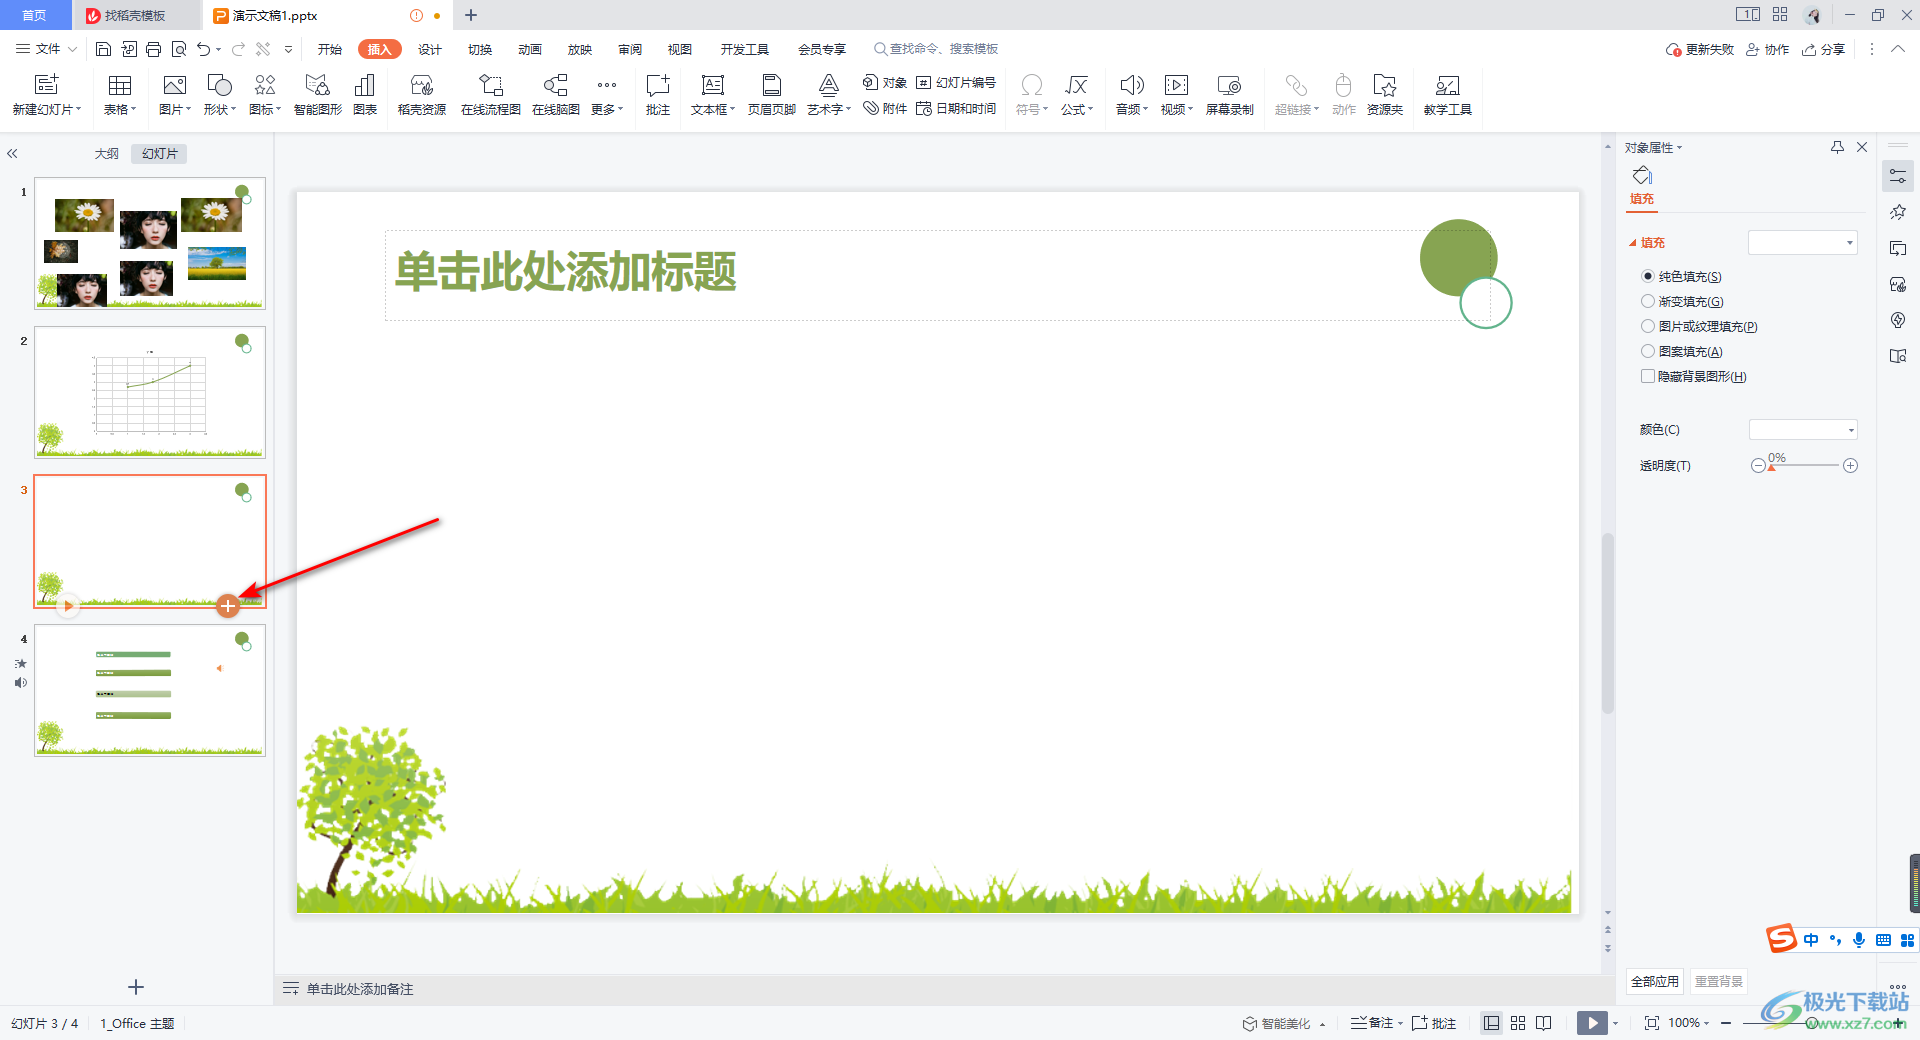Open 稻壳资源 resources
The width and height of the screenshot is (1920, 1040).
click(x=421, y=95)
